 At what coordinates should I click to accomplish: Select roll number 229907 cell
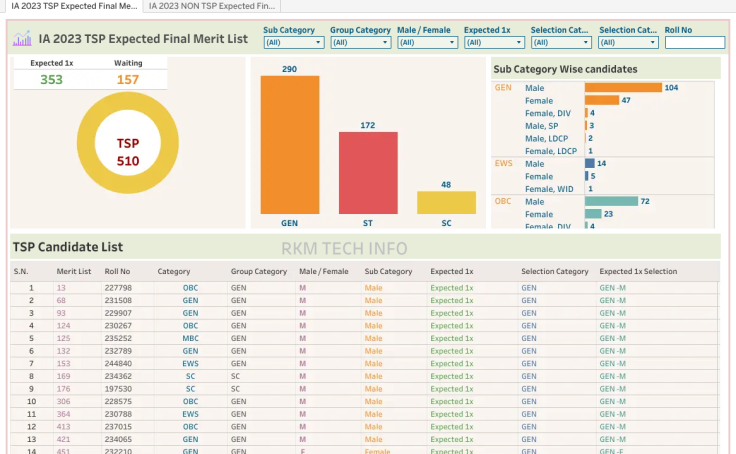tap(118, 313)
